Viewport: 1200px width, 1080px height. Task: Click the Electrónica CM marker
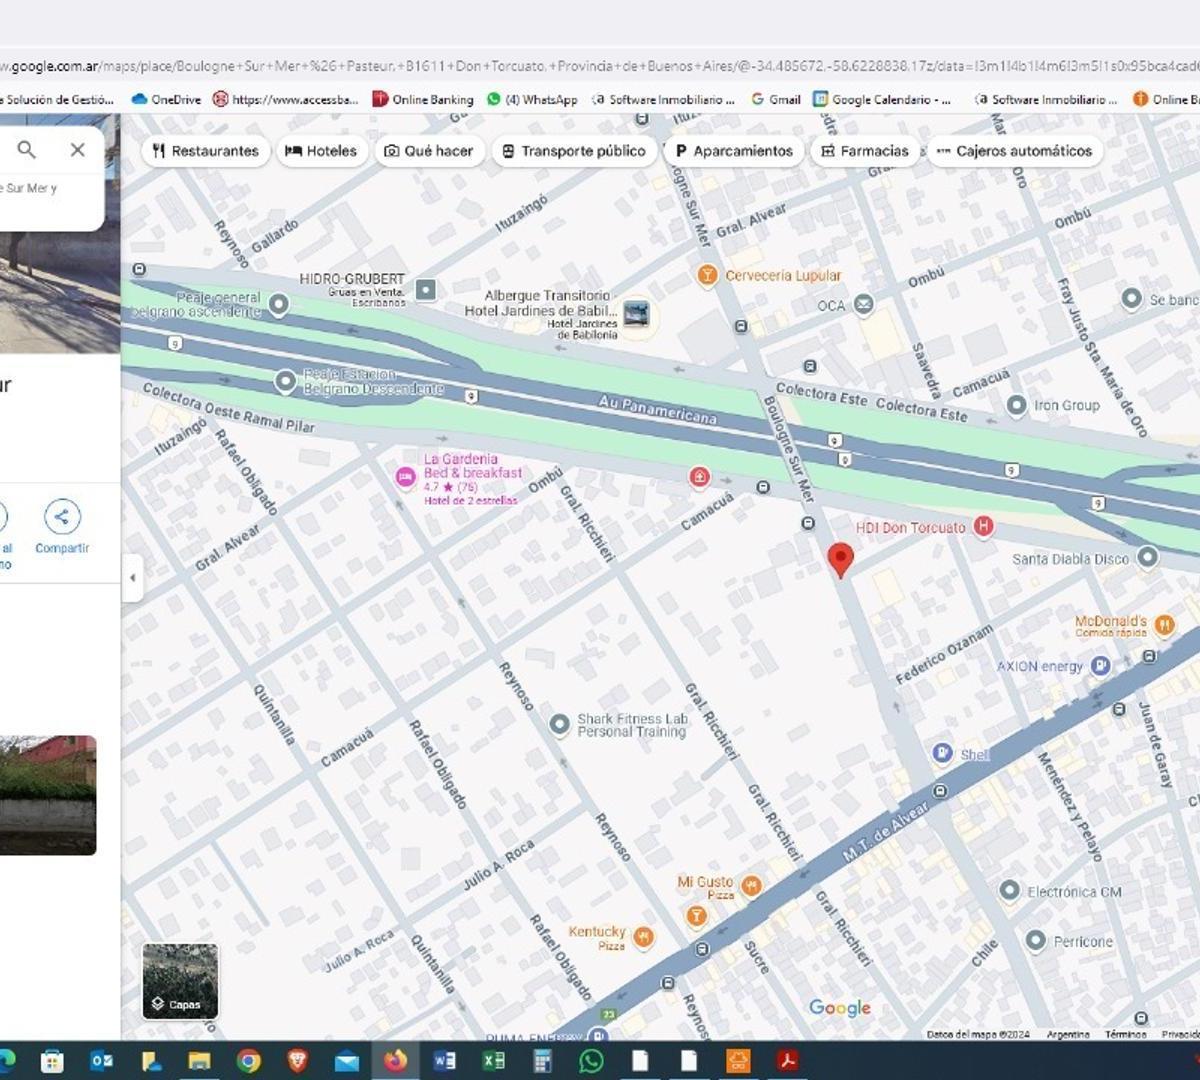coord(1009,890)
